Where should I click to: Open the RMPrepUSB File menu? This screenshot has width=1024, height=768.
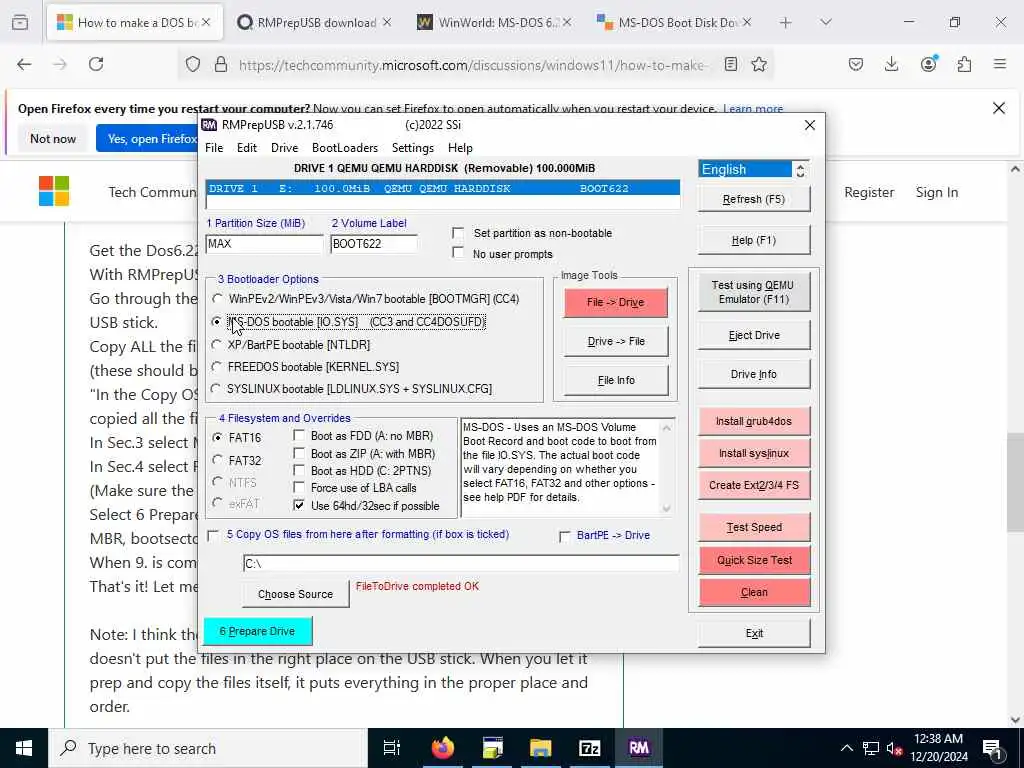click(x=214, y=148)
